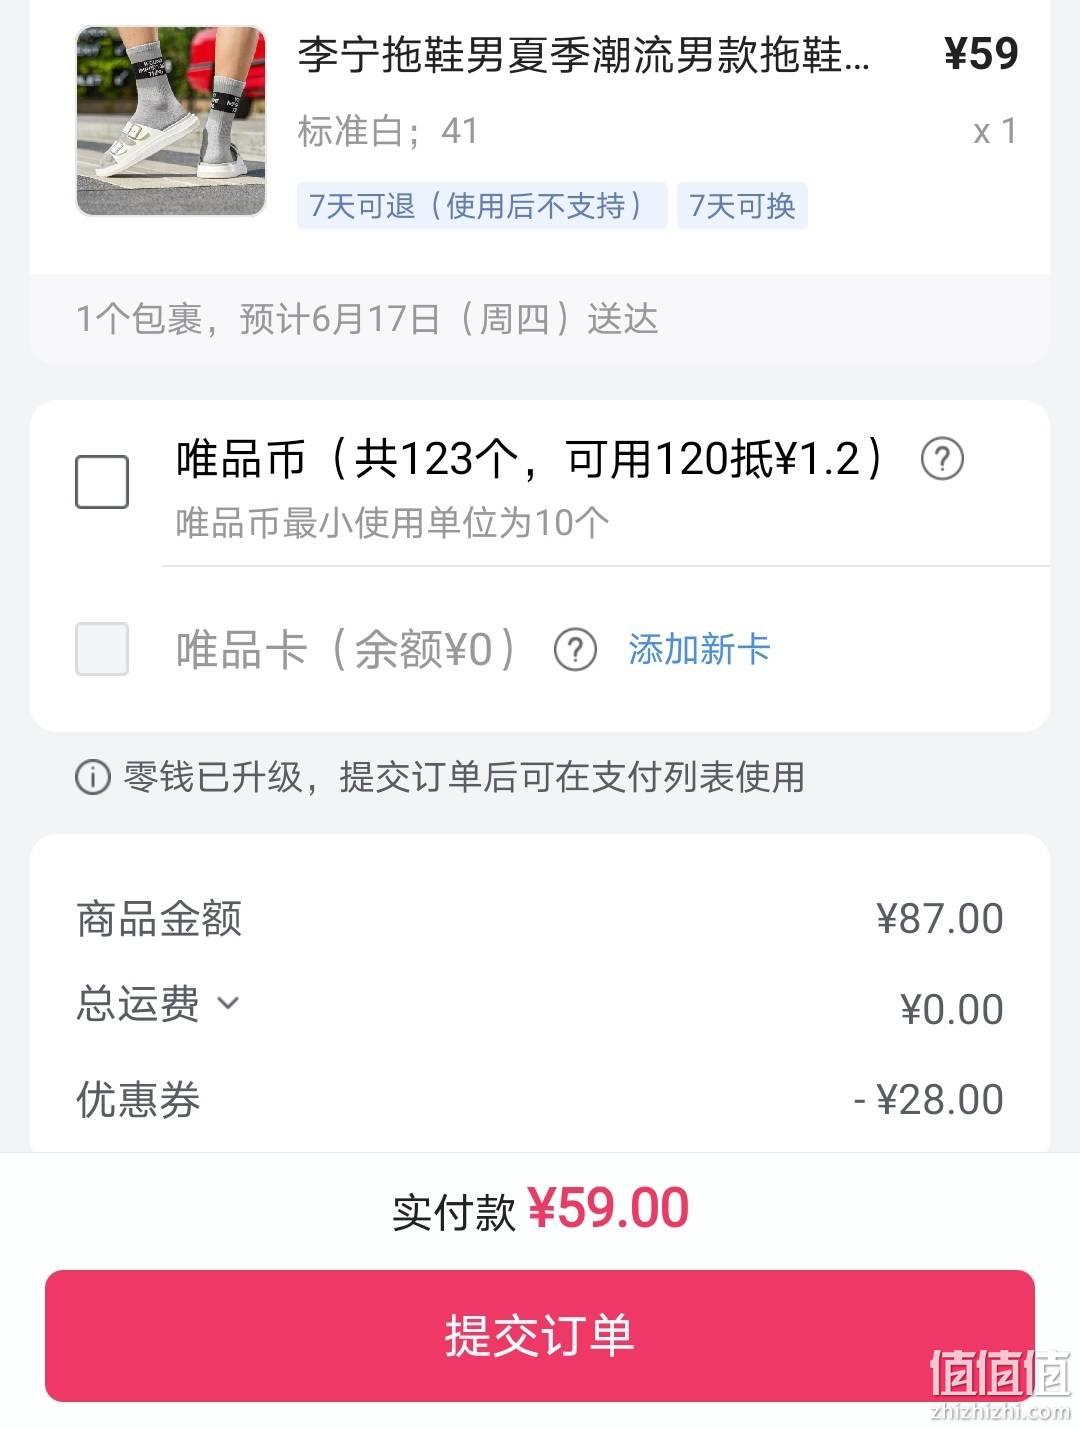Tap the 总运费 label
The width and height of the screenshot is (1080, 1429).
(x=138, y=1003)
